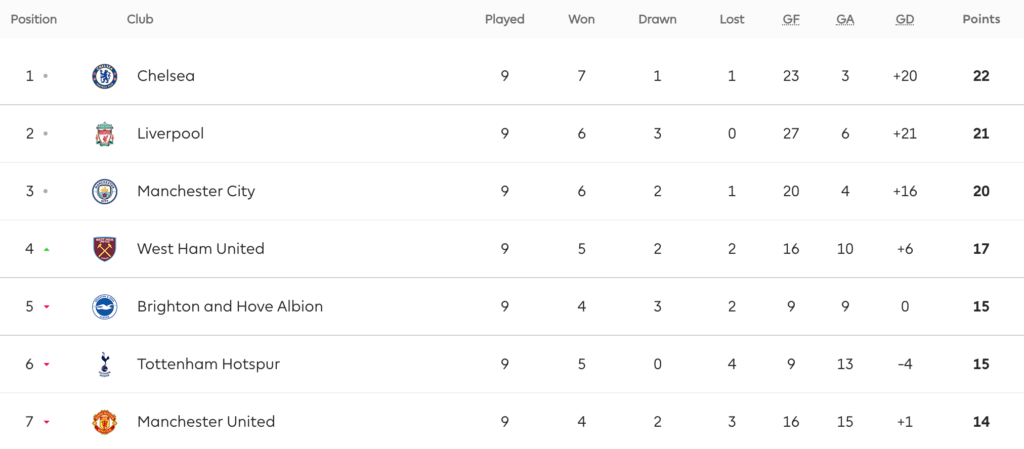Click West Ham's green up-arrow movement indicator
The width and height of the screenshot is (1024, 449).
click(46, 249)
